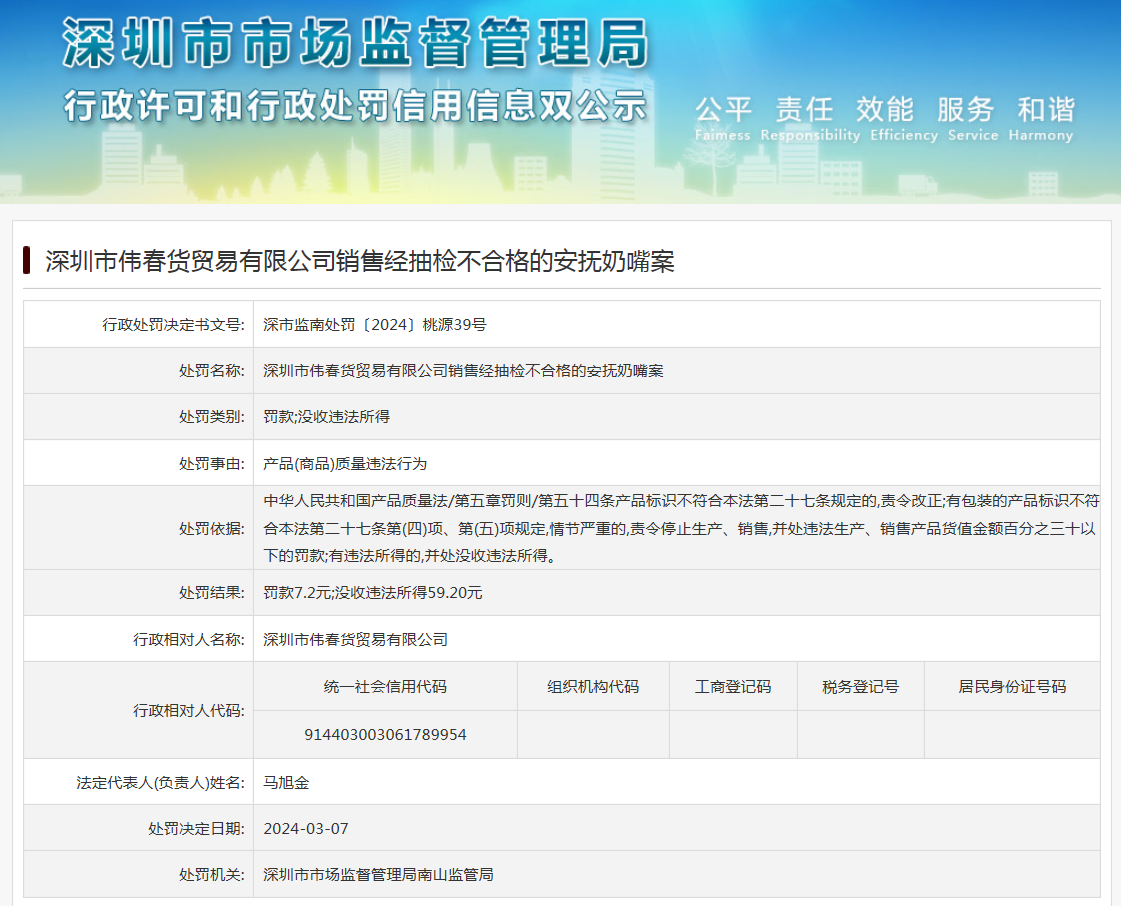Click credit code 914403003061789954
Viewport: 1121px width, 906px height.
tap(385, 734)
